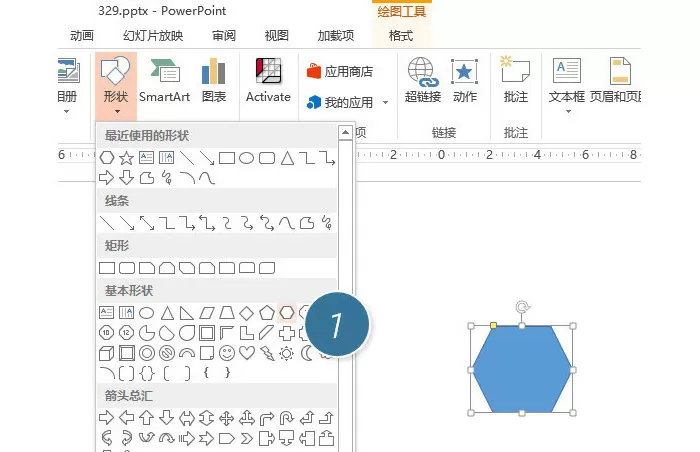The height and width of the screenshot is (452, 700).
Task: Select the plain rectangle in 矩形 section
Action: [x=107, y=268]
